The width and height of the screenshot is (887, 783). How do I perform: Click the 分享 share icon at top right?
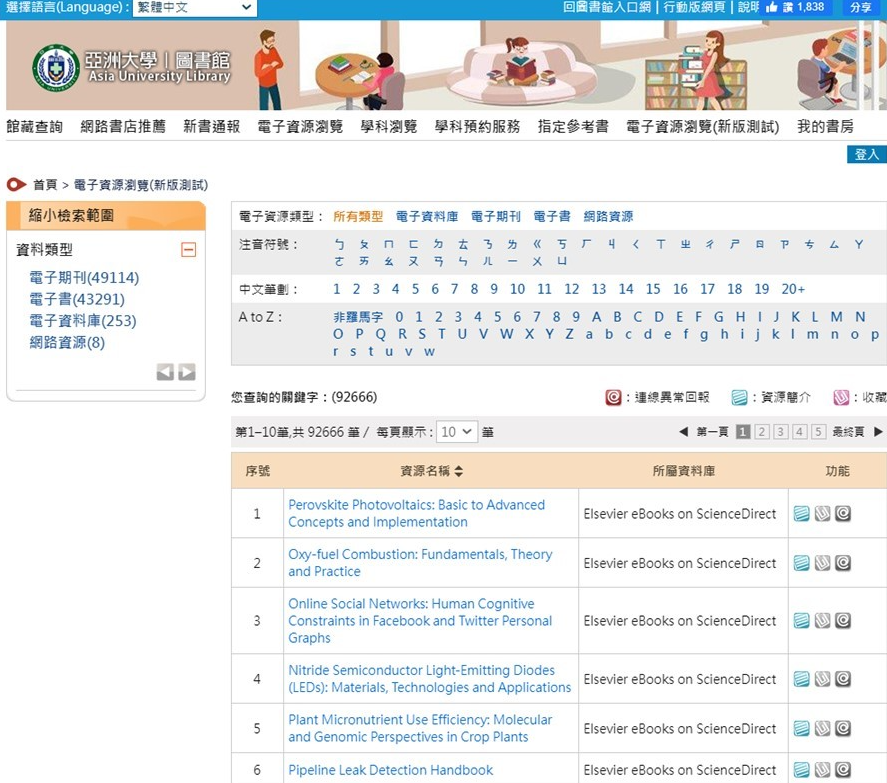pos(862,10)
